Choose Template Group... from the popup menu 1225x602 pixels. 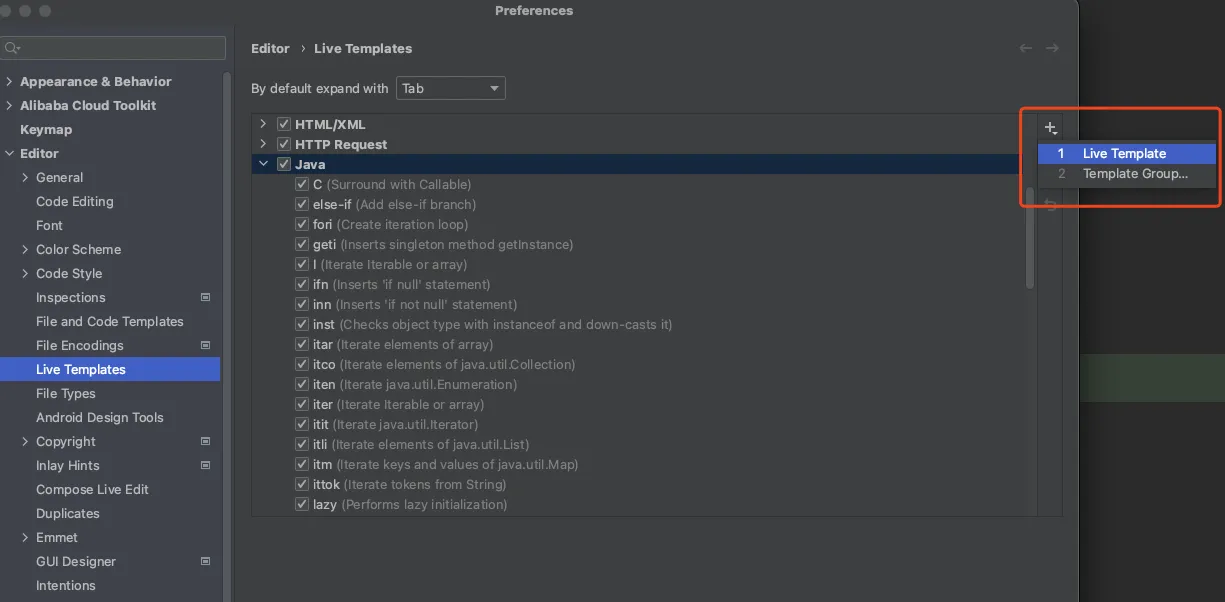[1135, 174]
